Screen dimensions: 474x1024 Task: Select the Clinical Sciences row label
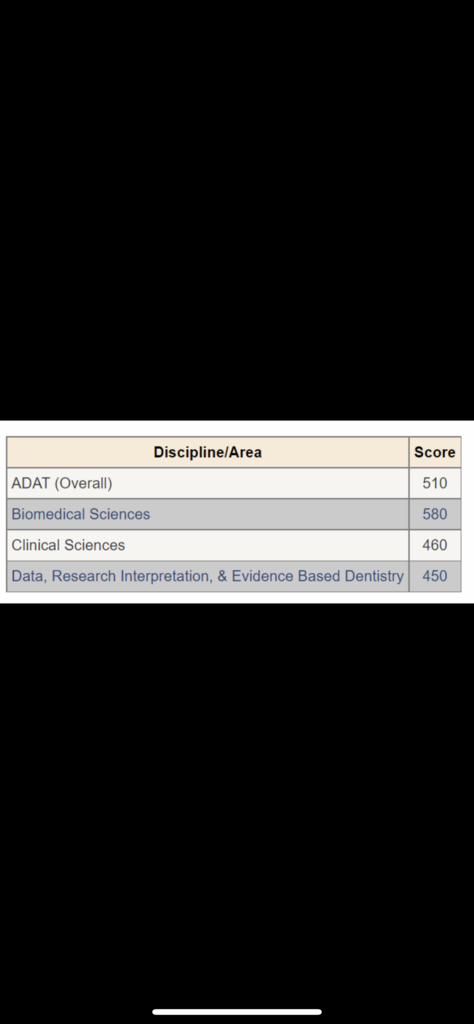point(68,545)
